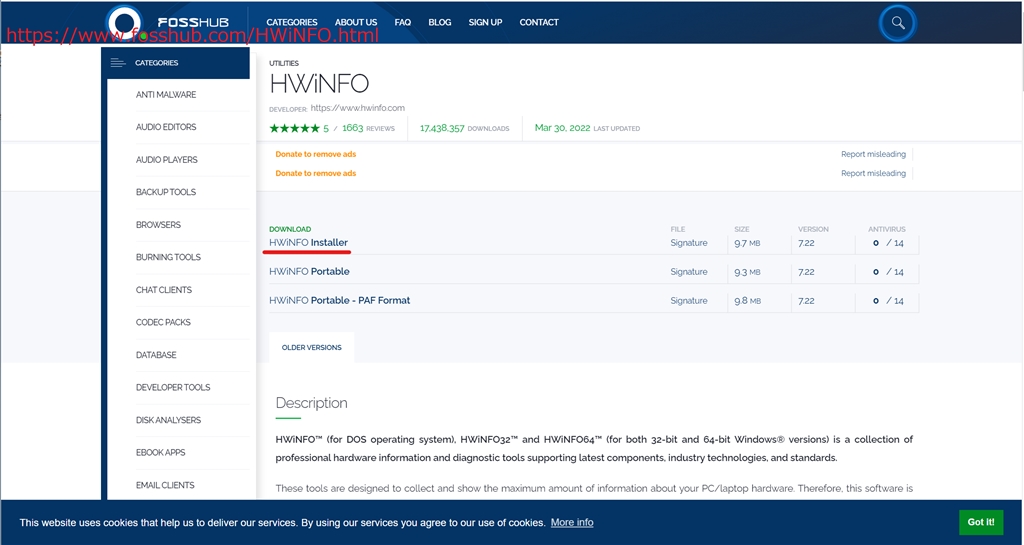Image resolution: width=1024 pixels, height=545 pixels.
Task: Open Signature for HWiNFO Portable
Action: (688, 272)
